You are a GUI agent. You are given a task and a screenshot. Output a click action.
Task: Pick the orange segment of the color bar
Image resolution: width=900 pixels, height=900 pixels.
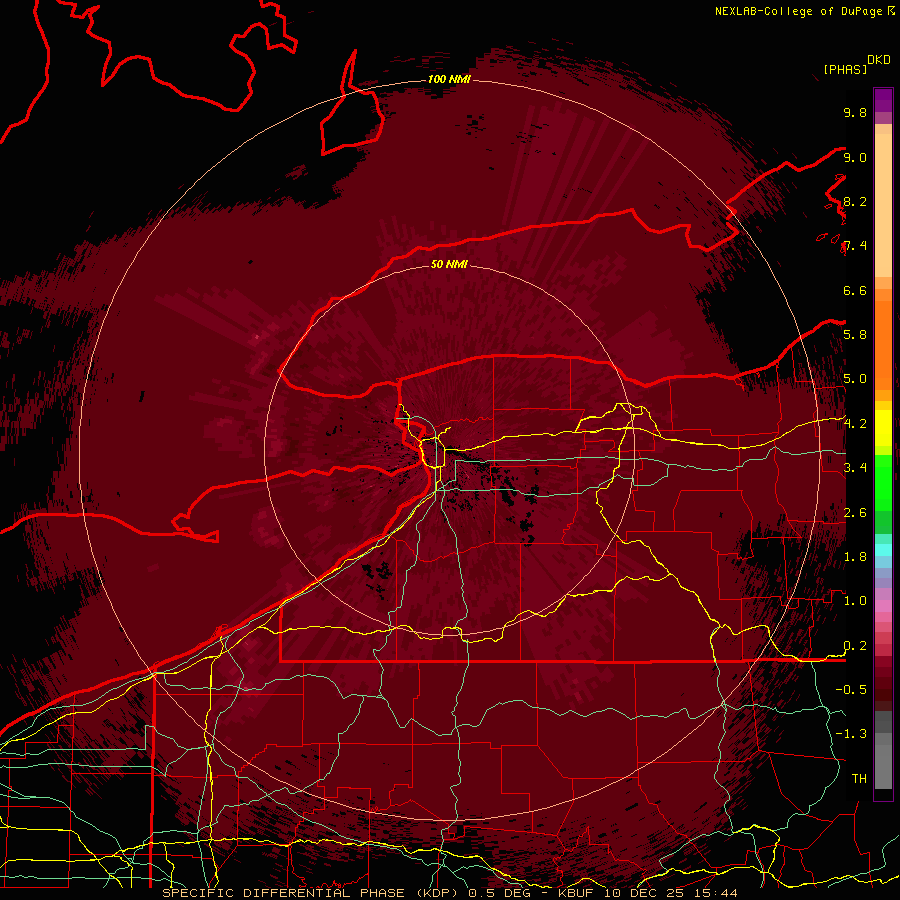(x=883, y=344)
